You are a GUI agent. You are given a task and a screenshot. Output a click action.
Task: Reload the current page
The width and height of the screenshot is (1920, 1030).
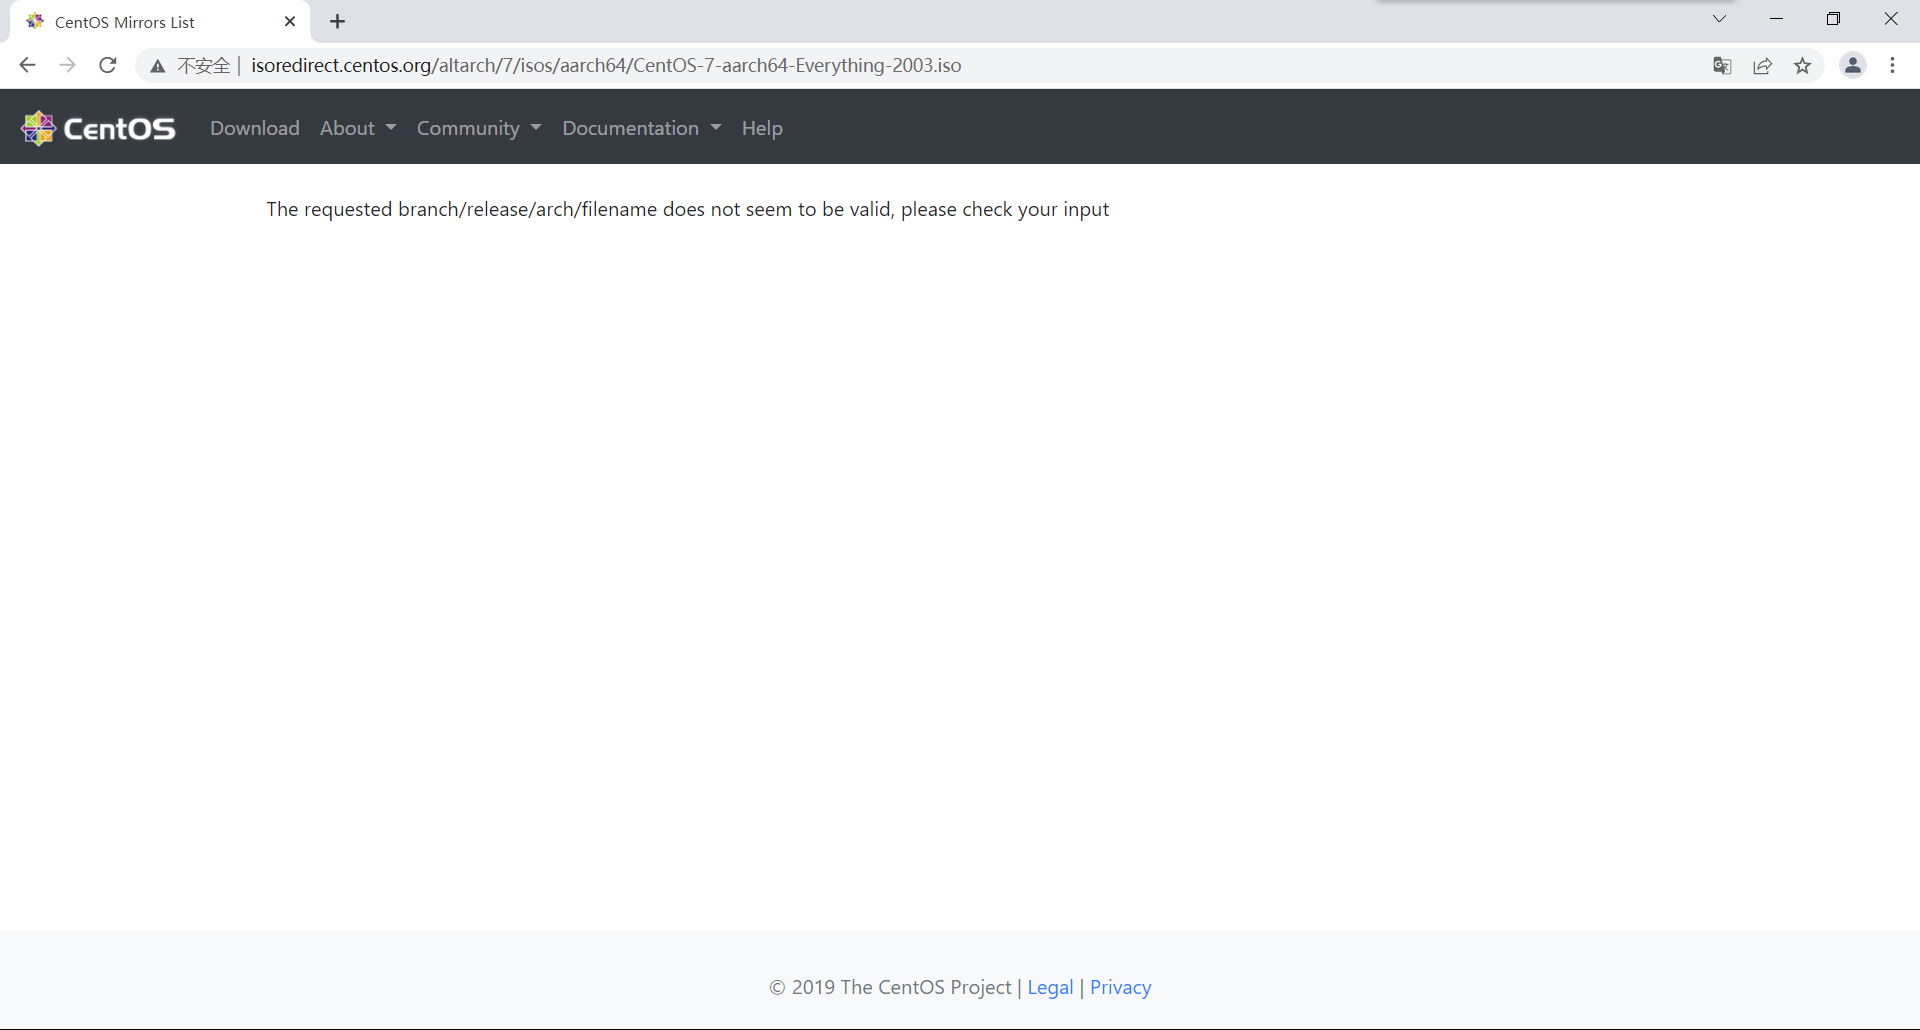click(x=107, y=65)
